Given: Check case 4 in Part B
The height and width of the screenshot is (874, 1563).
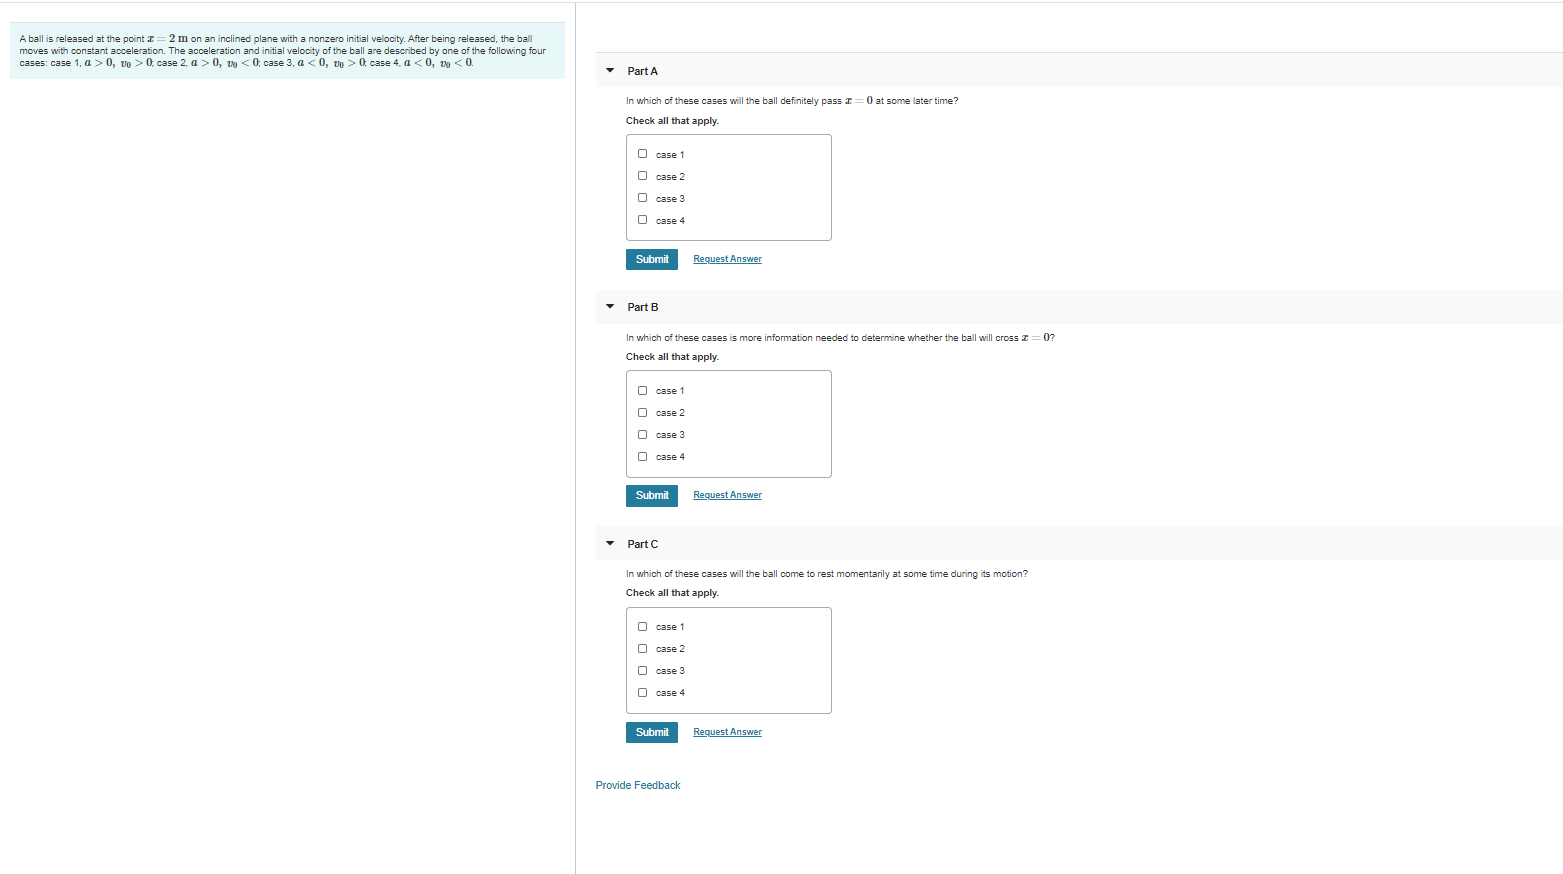Looking at the screenshot, I should 642,456.
